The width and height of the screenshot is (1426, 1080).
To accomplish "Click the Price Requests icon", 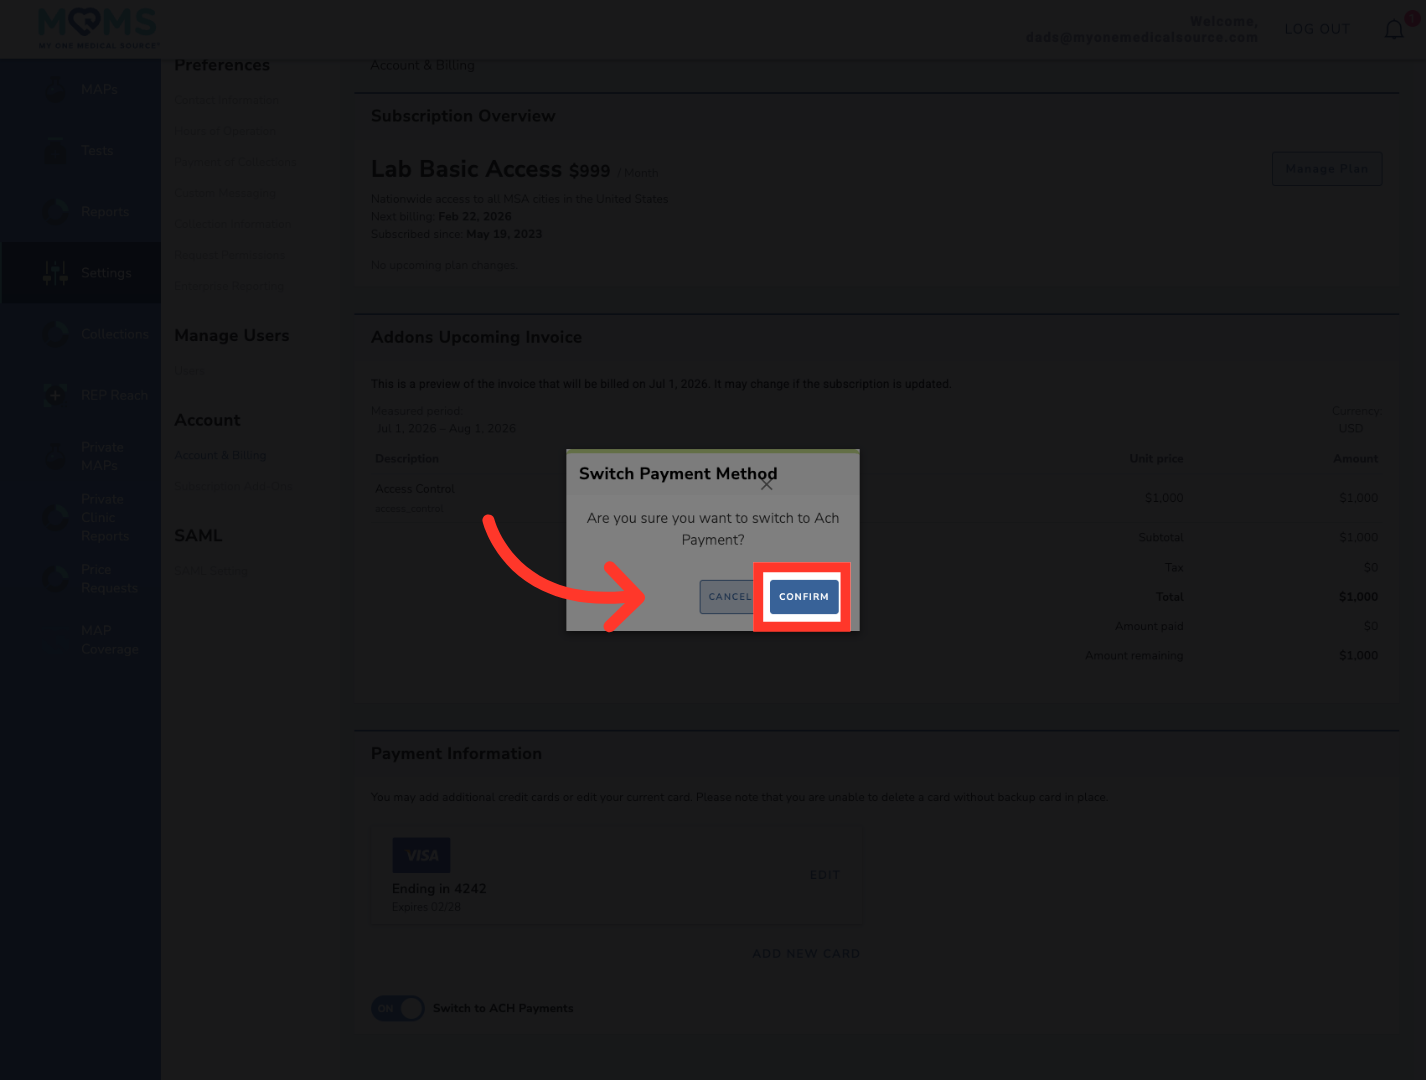I will coord(55,578).
